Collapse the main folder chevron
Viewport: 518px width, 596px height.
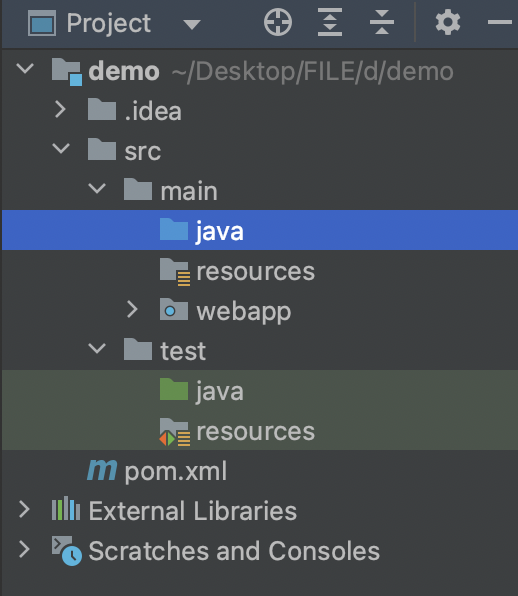[x=97, y=188]
